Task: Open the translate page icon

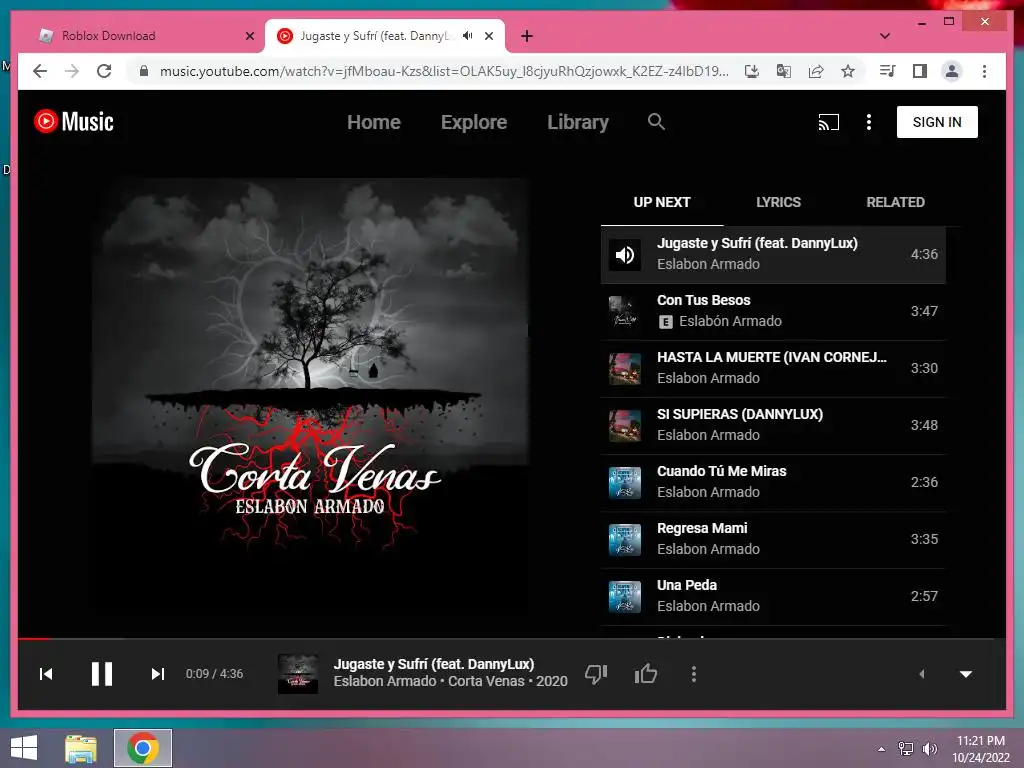Action: click(784, 71)
